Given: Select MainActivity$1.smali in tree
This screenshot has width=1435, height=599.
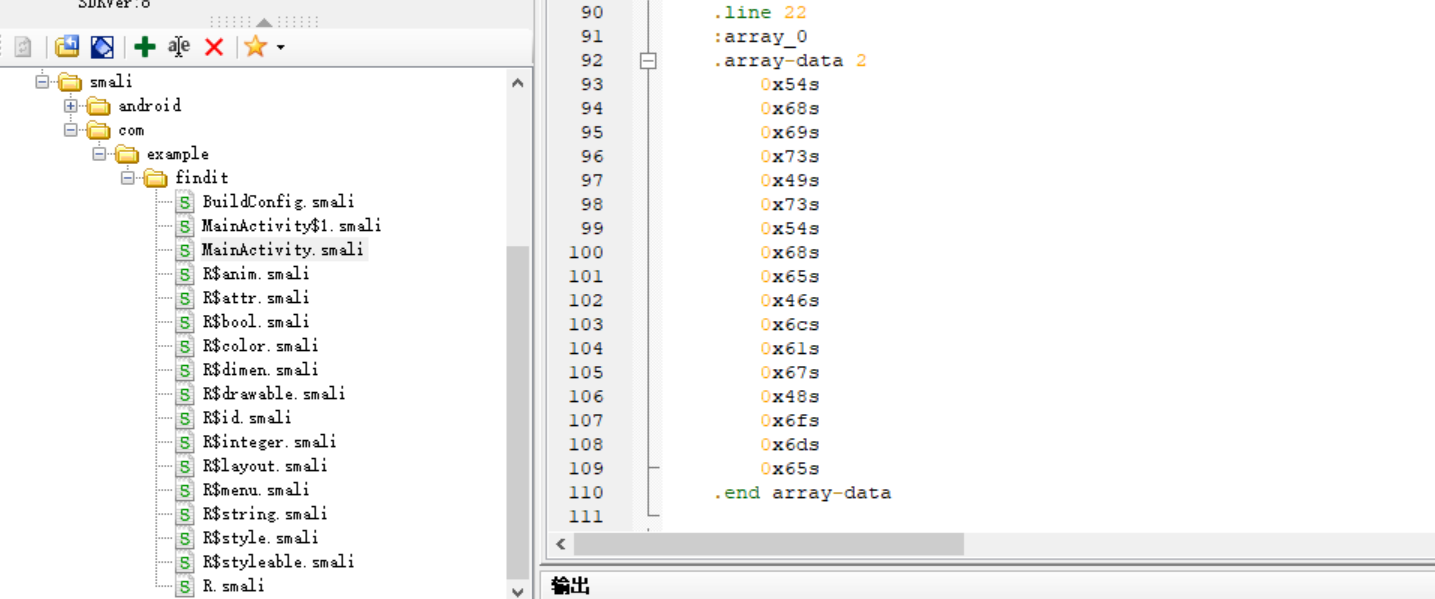Looking at the screenshot, I should (x=291, y=226).
